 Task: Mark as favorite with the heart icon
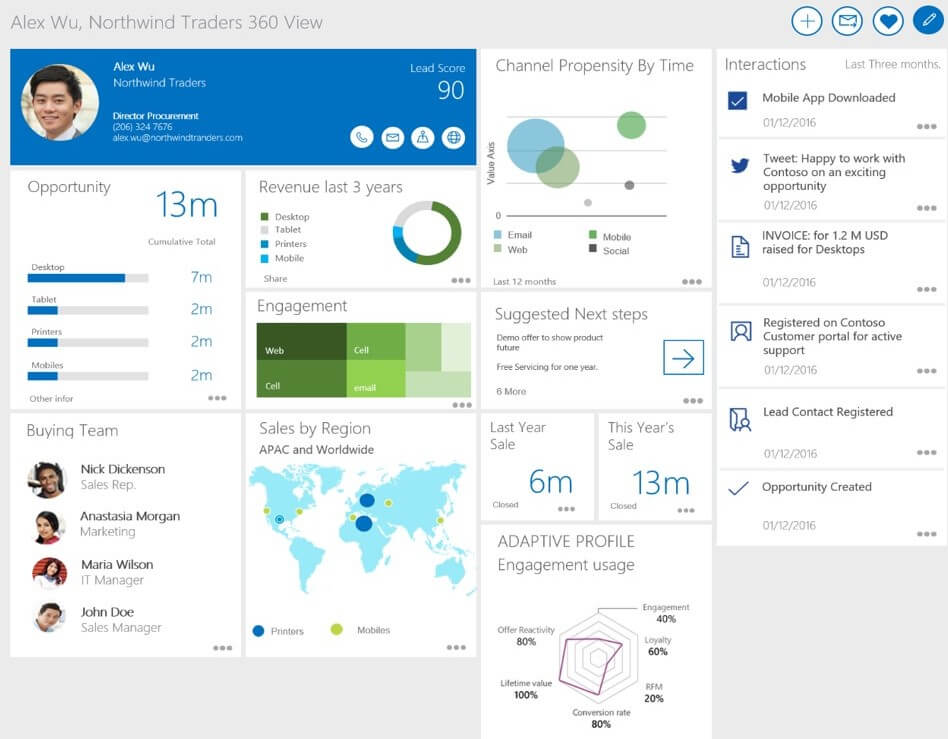point(888,22)
